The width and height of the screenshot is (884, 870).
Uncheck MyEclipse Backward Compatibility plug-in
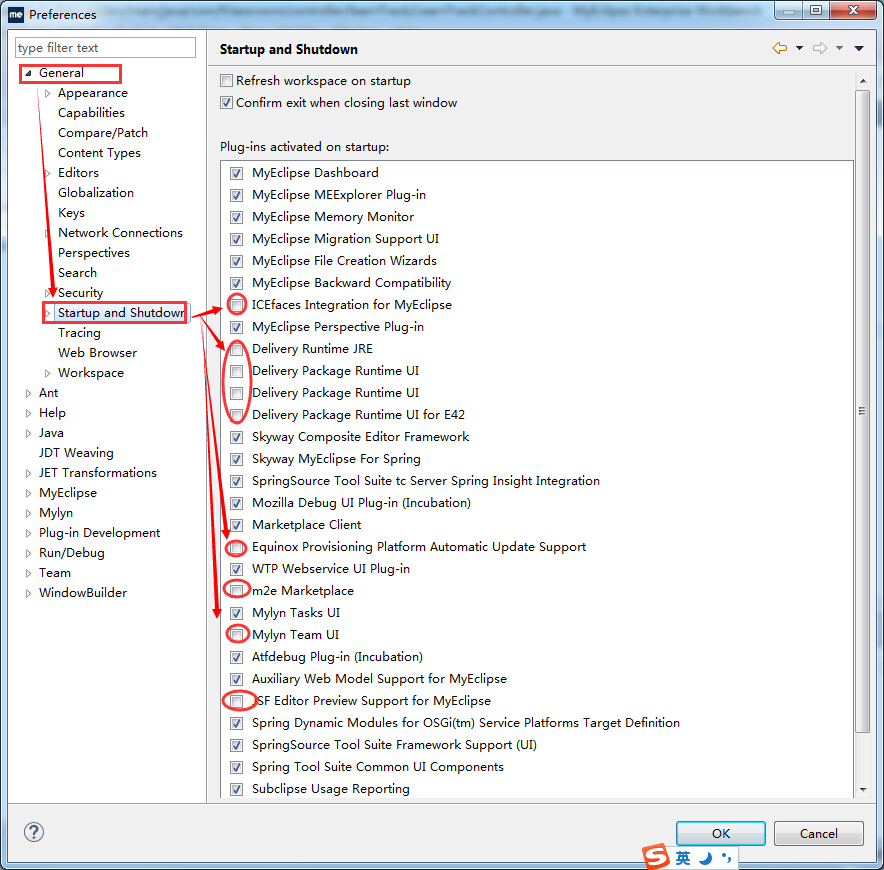pos(237,283)
